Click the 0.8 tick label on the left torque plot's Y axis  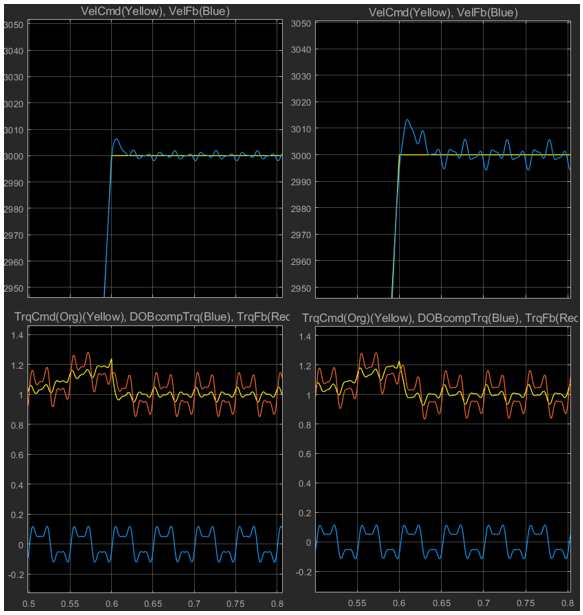(x=17, y=425)
